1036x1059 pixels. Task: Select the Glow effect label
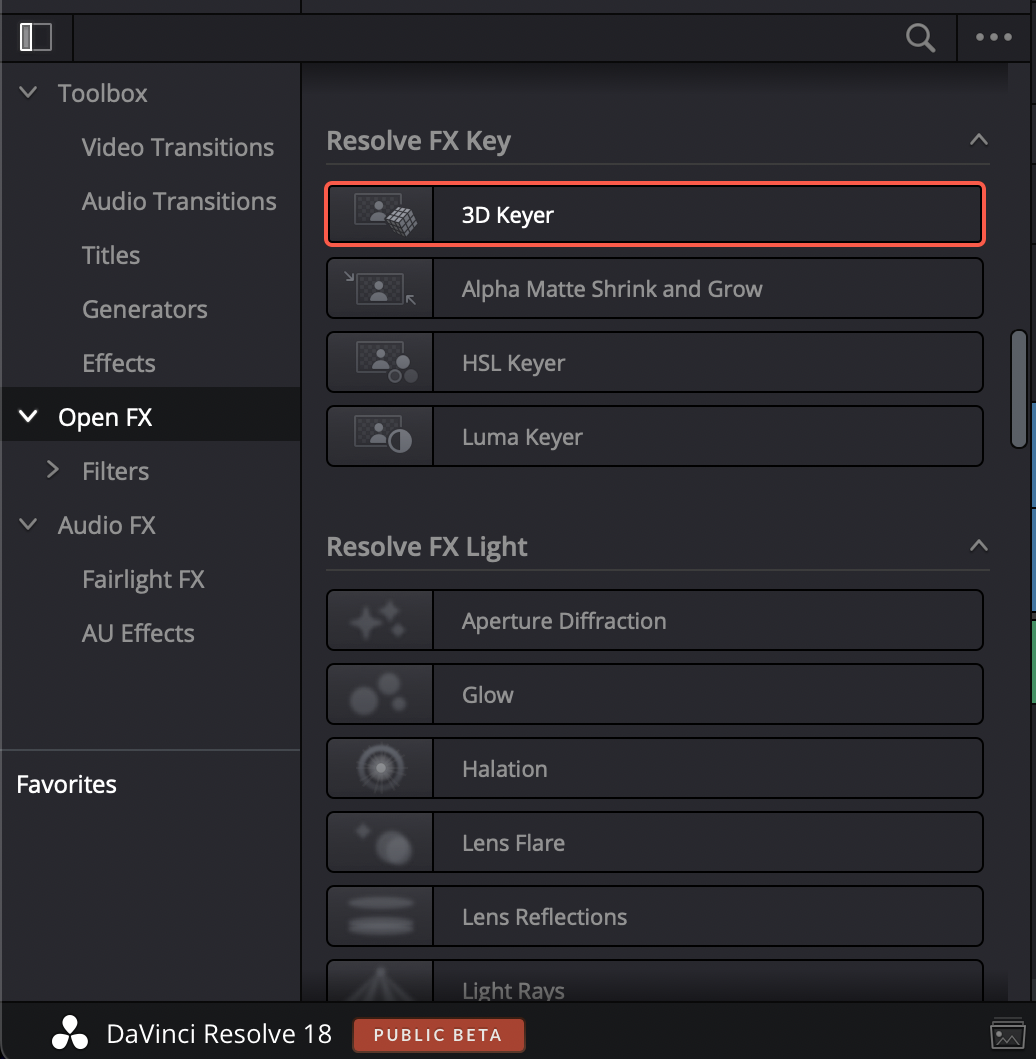click(x=488, y=695)
